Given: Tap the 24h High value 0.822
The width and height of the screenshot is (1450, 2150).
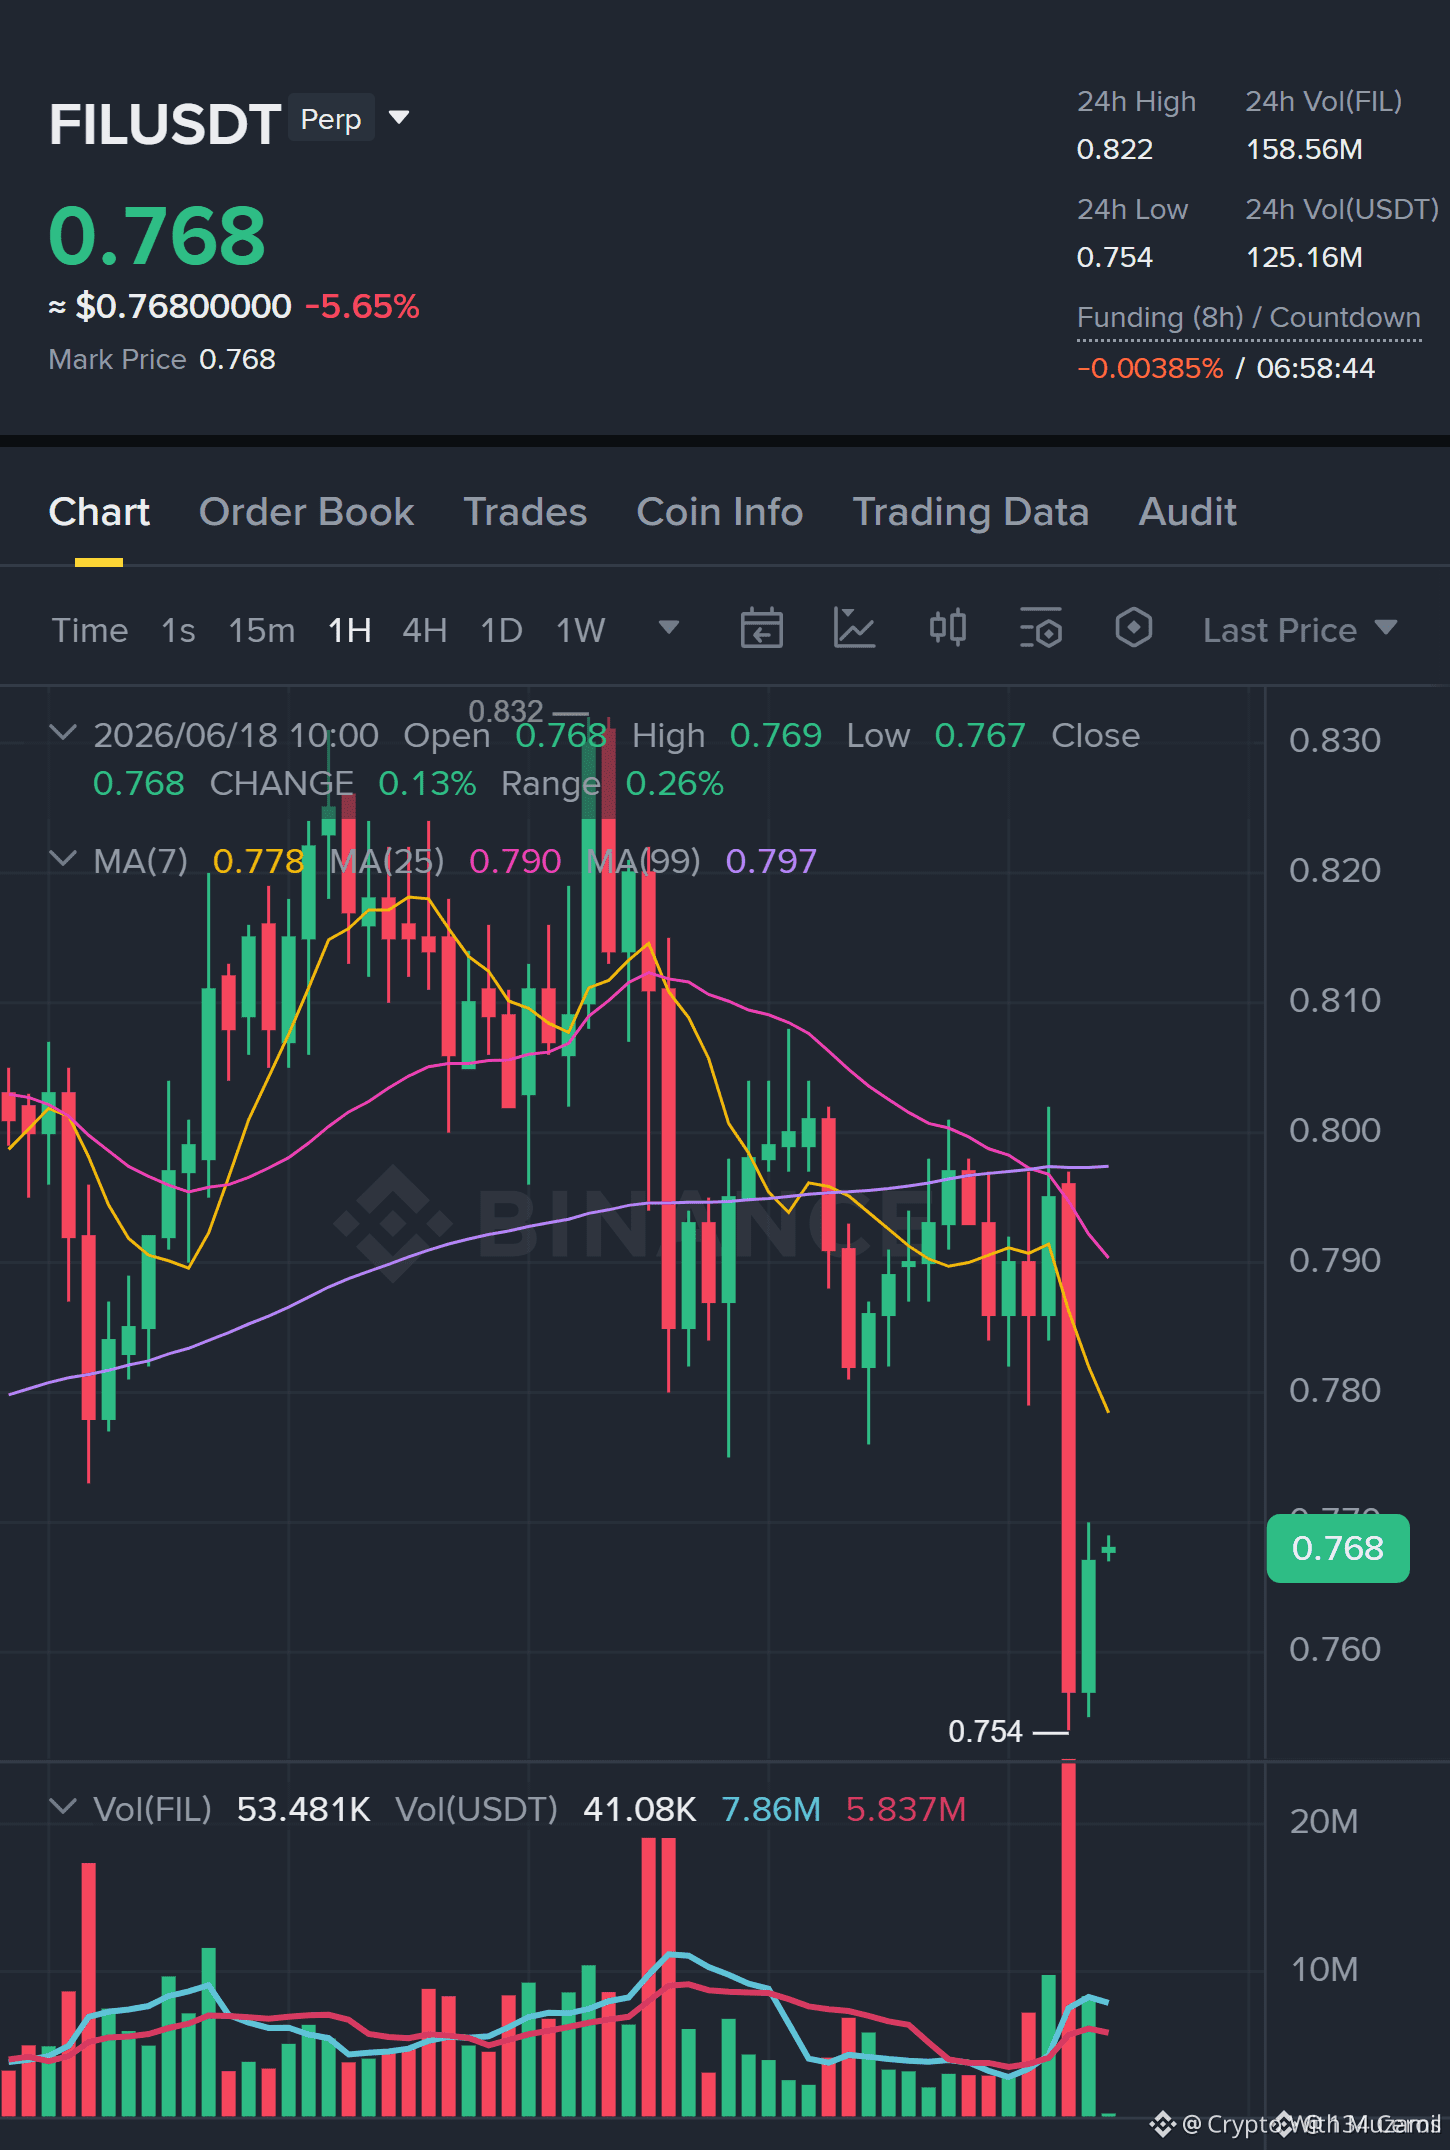Looking at the screenshot, I should pyautogui.click(x=1115, y=149).
